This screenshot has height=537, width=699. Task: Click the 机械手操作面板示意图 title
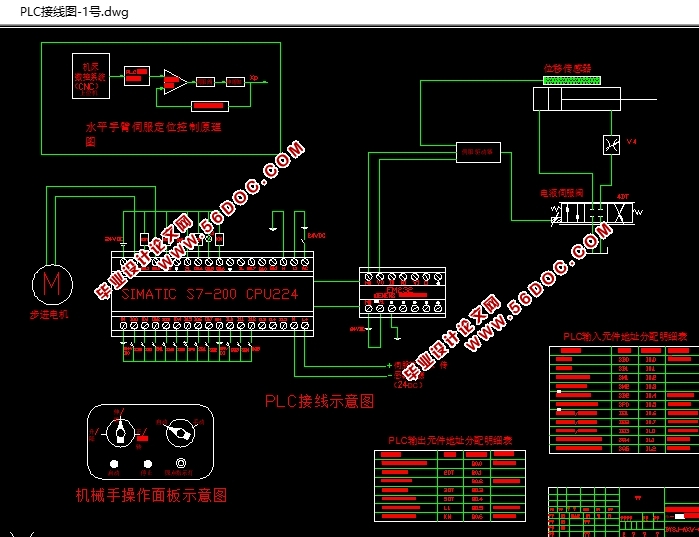coord(152,495)
